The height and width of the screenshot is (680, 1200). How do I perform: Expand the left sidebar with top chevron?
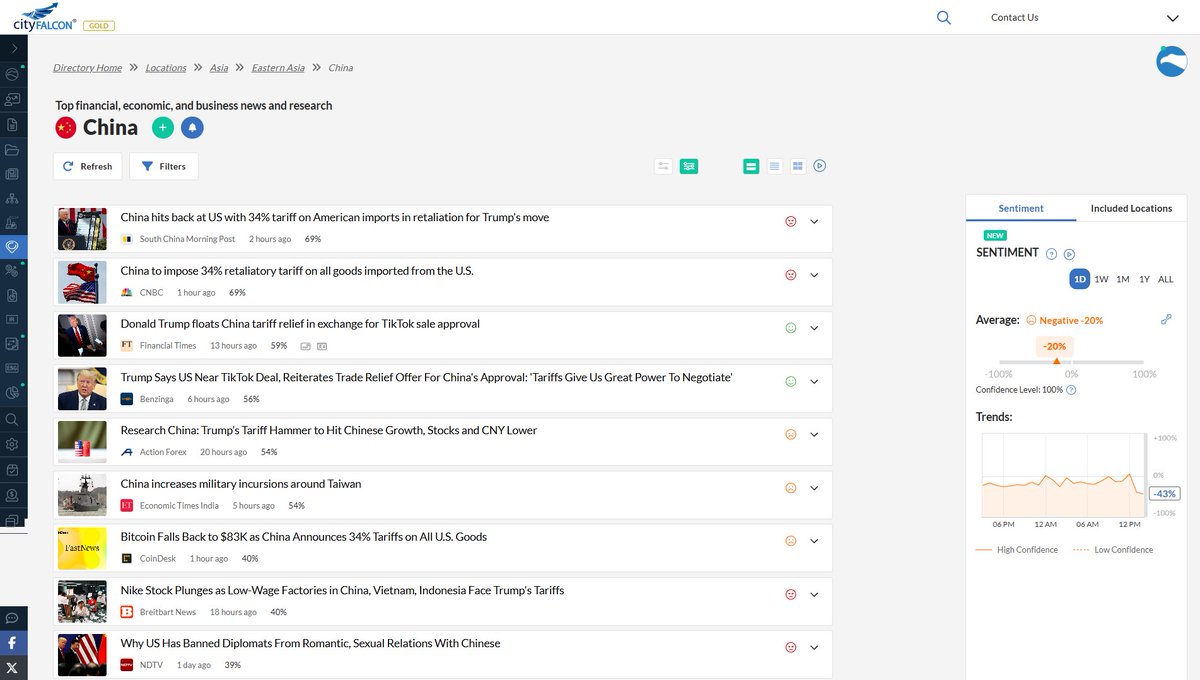pos(14,48)
